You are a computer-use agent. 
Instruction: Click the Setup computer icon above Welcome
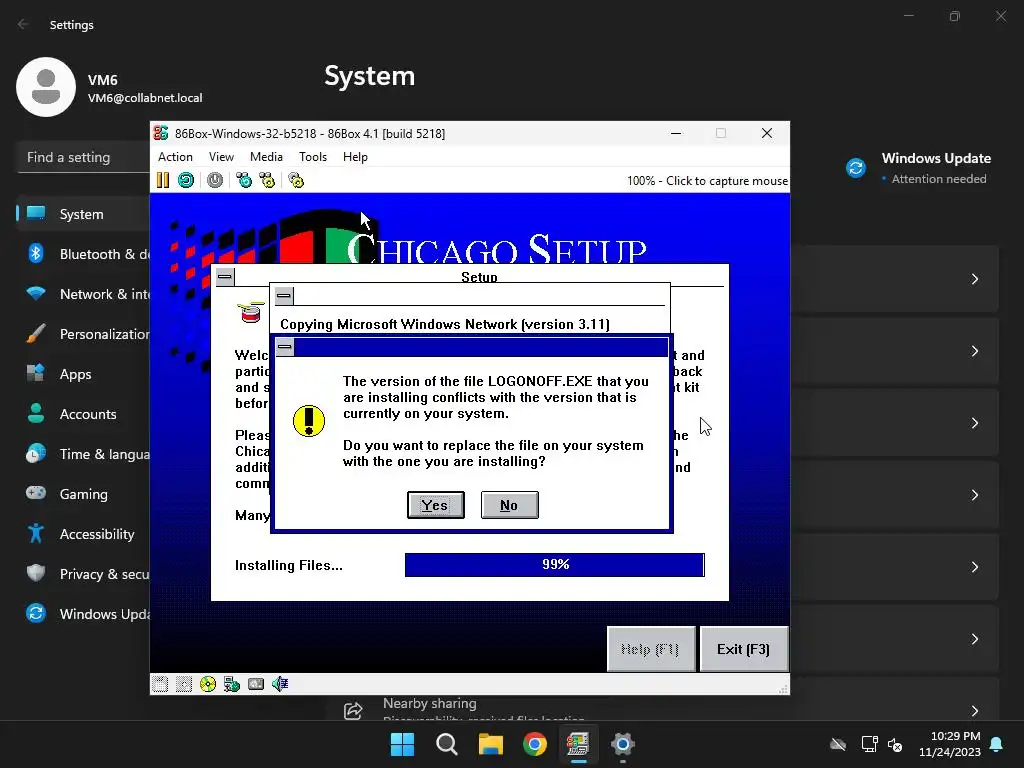tap(251, 313)
